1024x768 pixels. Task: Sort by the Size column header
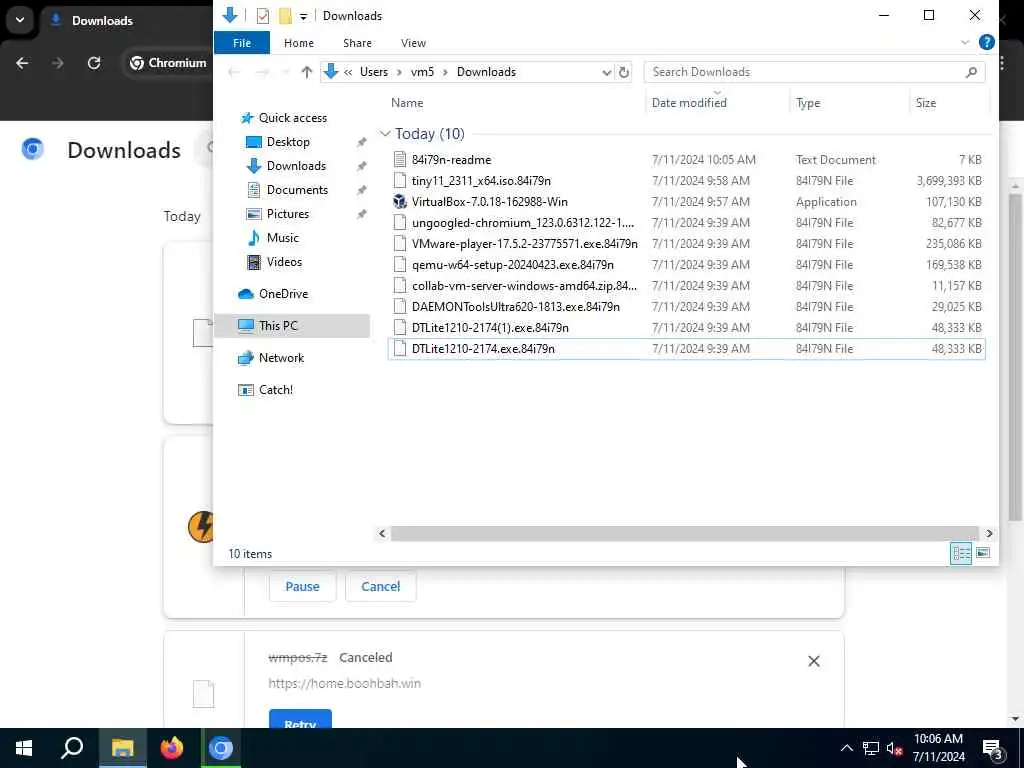925,103
